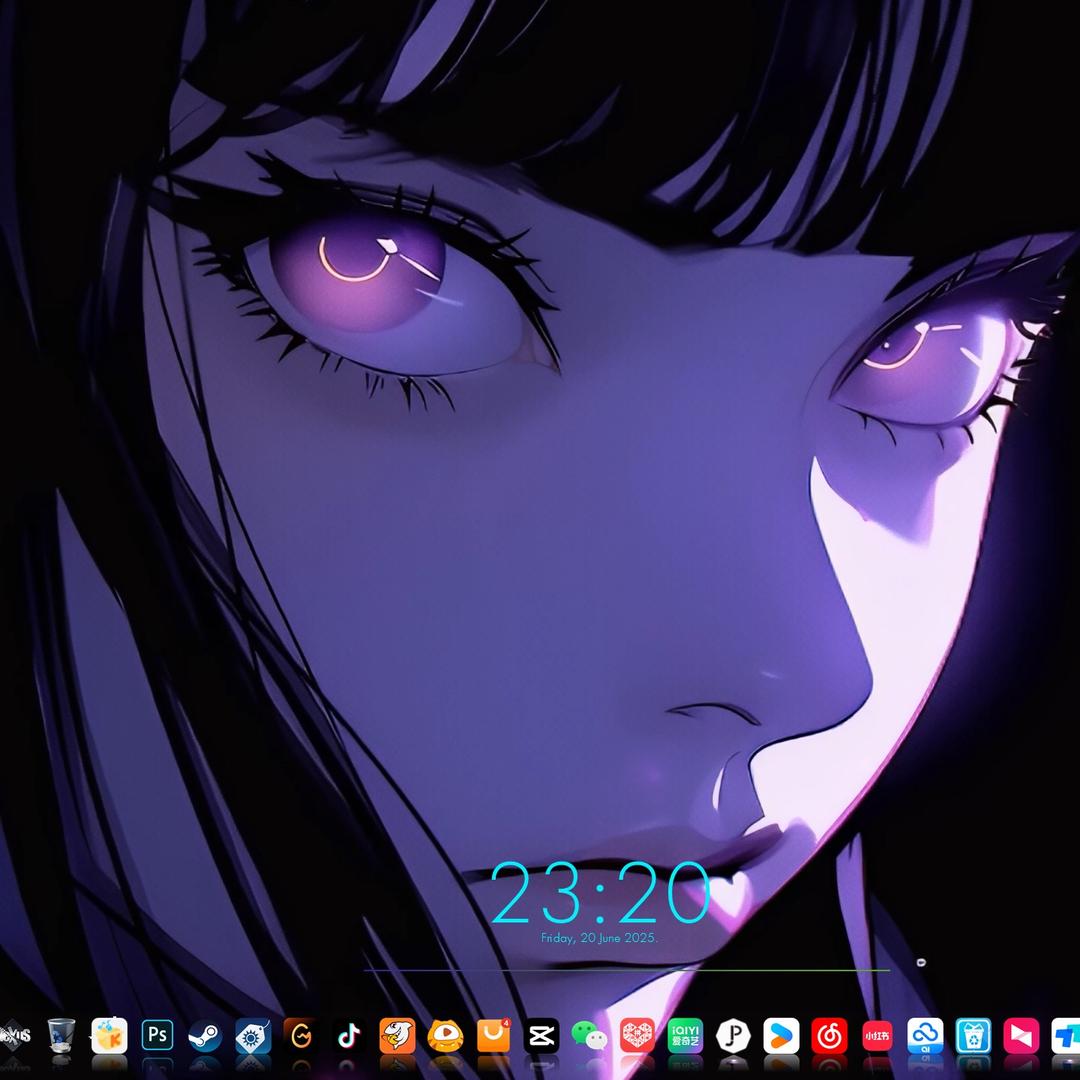Click the pink bow-tie app icon
Image resolution: width=1080 pixels, height=1080 pixels.
tap(1021, 1035)
